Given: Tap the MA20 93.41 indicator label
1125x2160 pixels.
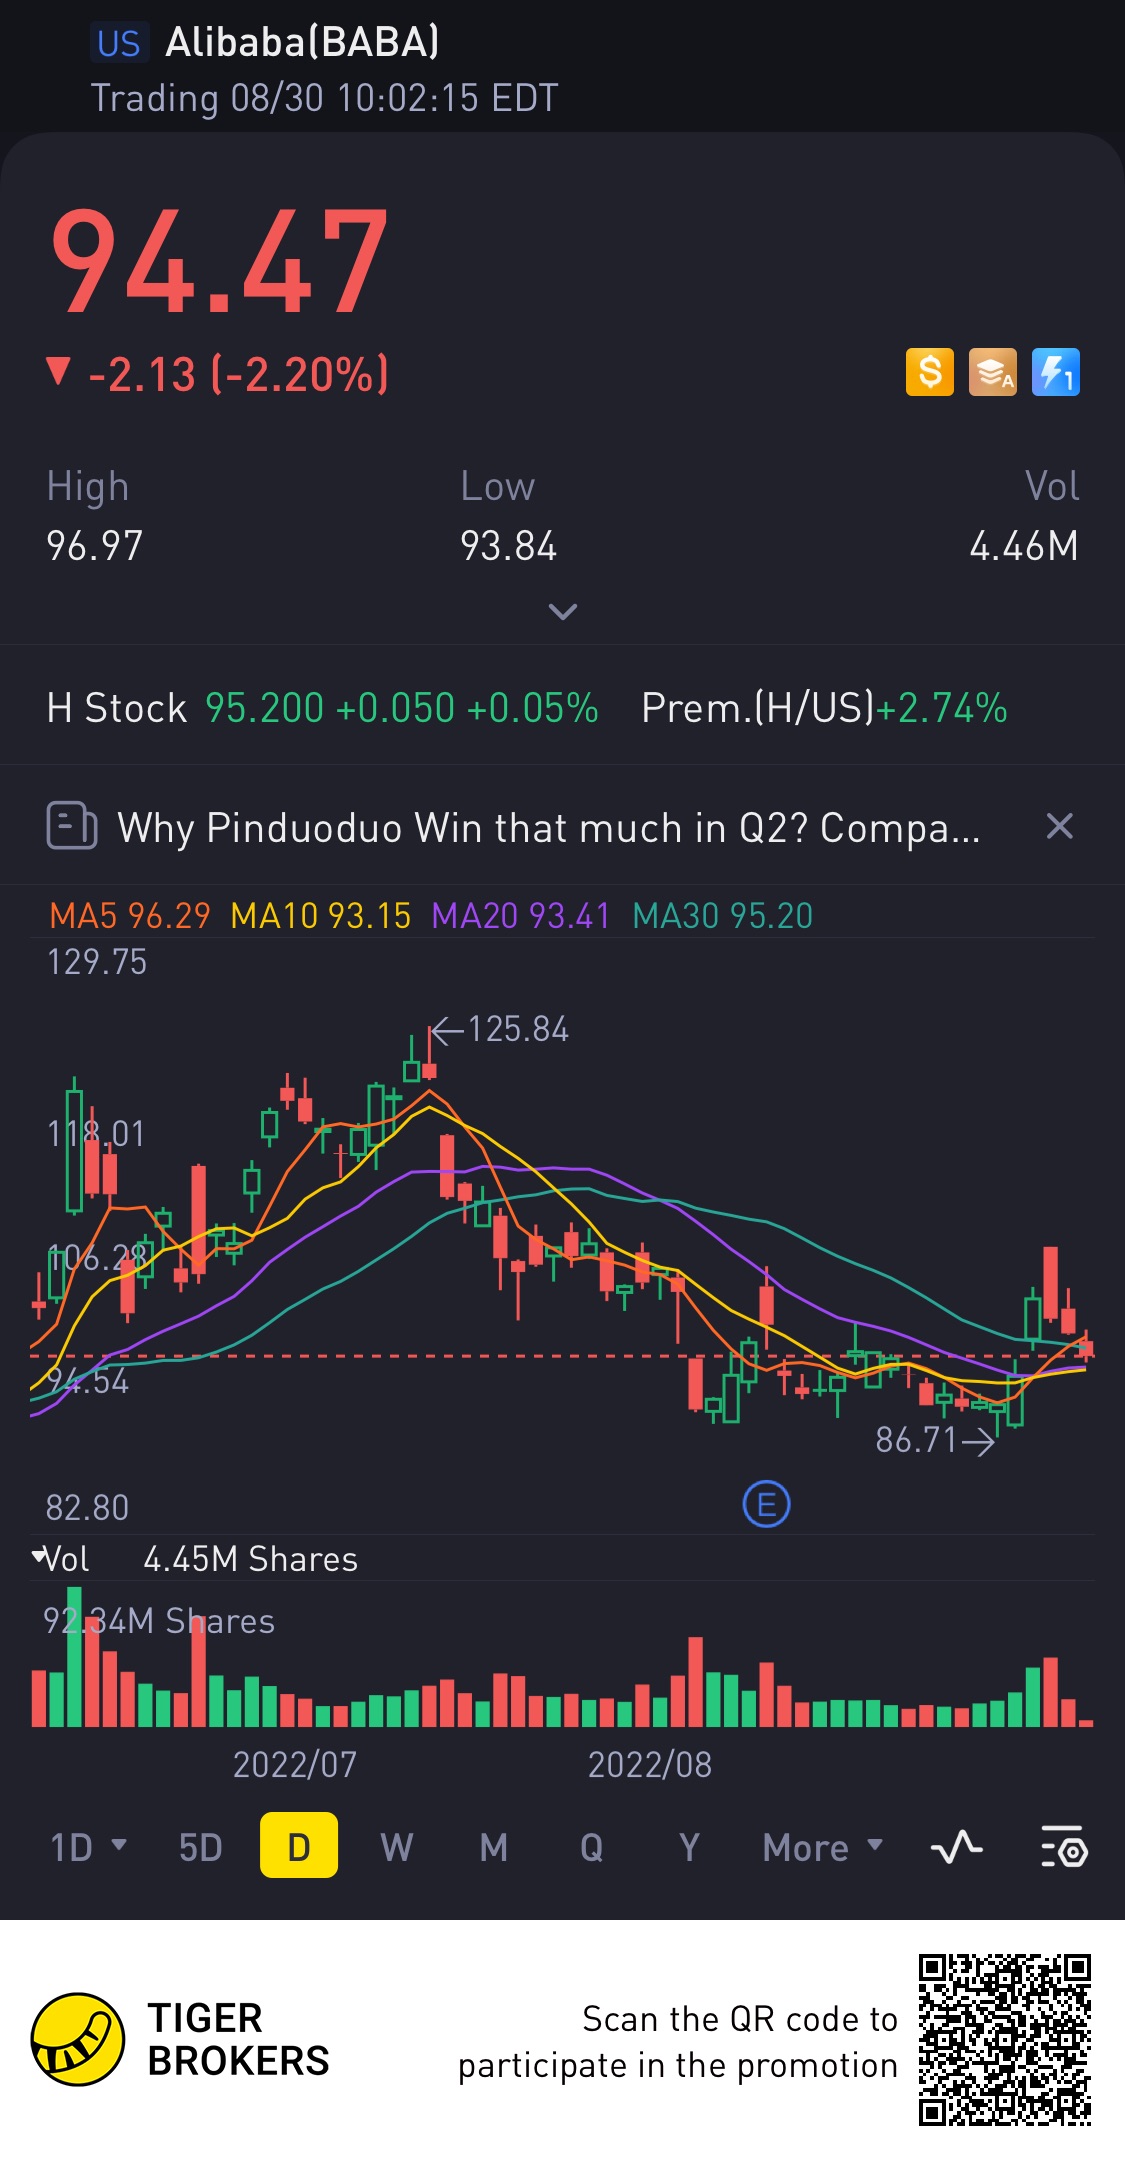Looking at the screenshot, I should pos(521,915).
